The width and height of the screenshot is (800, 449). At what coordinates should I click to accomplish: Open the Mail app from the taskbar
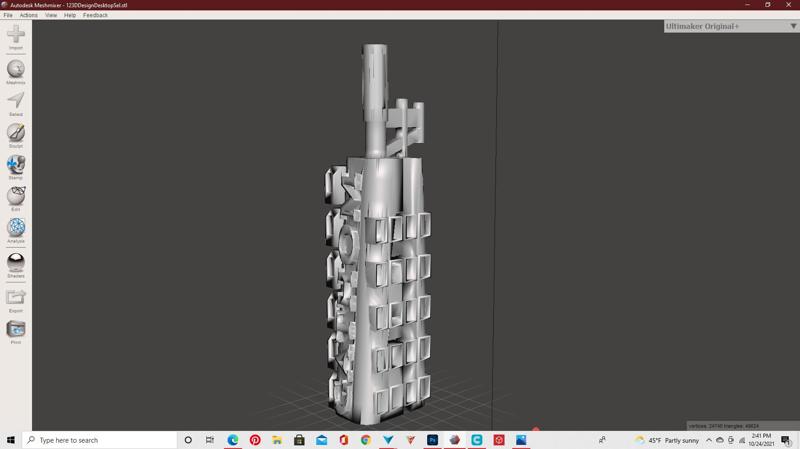pos(321,440)
